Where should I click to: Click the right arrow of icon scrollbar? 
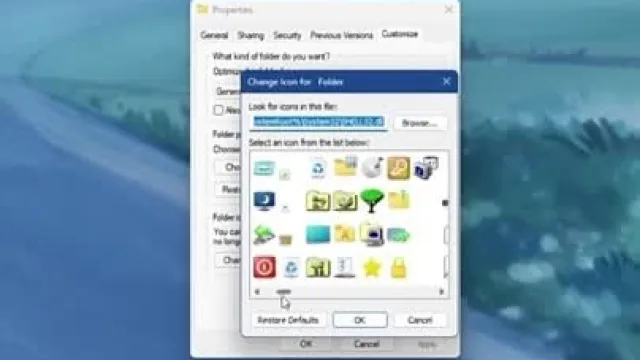click(x=441, y=292)
